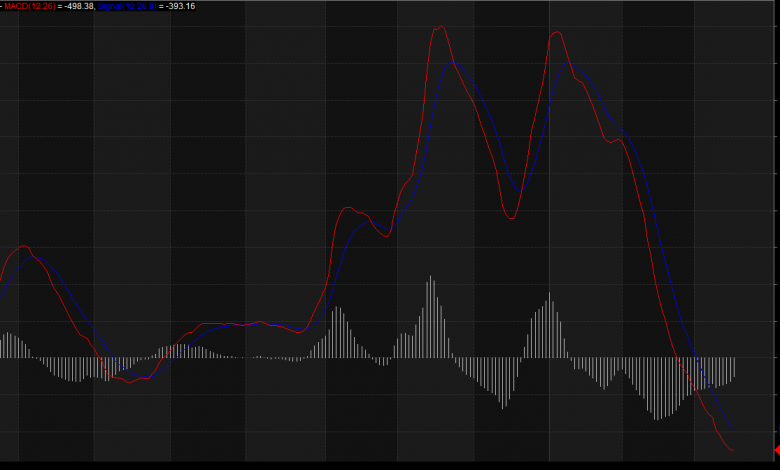
Task: Click the leftmost small peak of the red line
Action: [23, 246]
